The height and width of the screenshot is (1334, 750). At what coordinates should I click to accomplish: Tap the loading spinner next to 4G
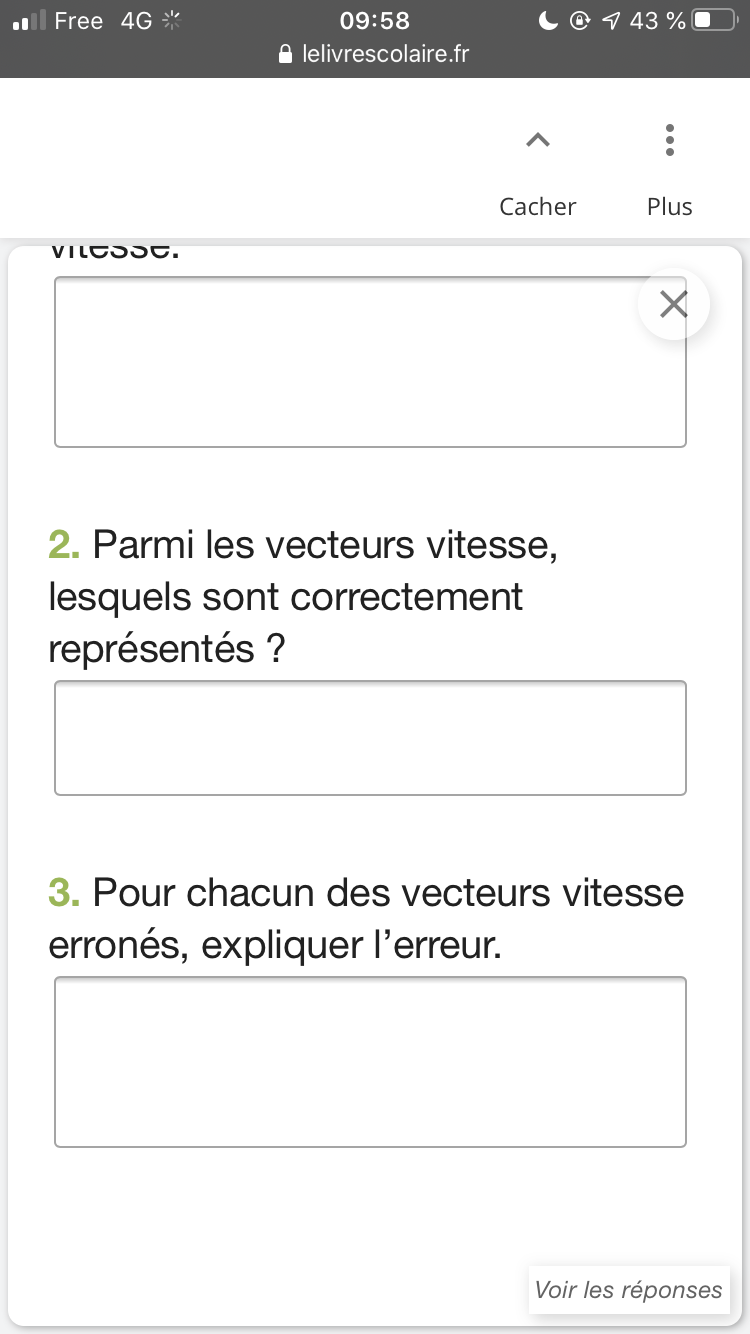point(172,21)
